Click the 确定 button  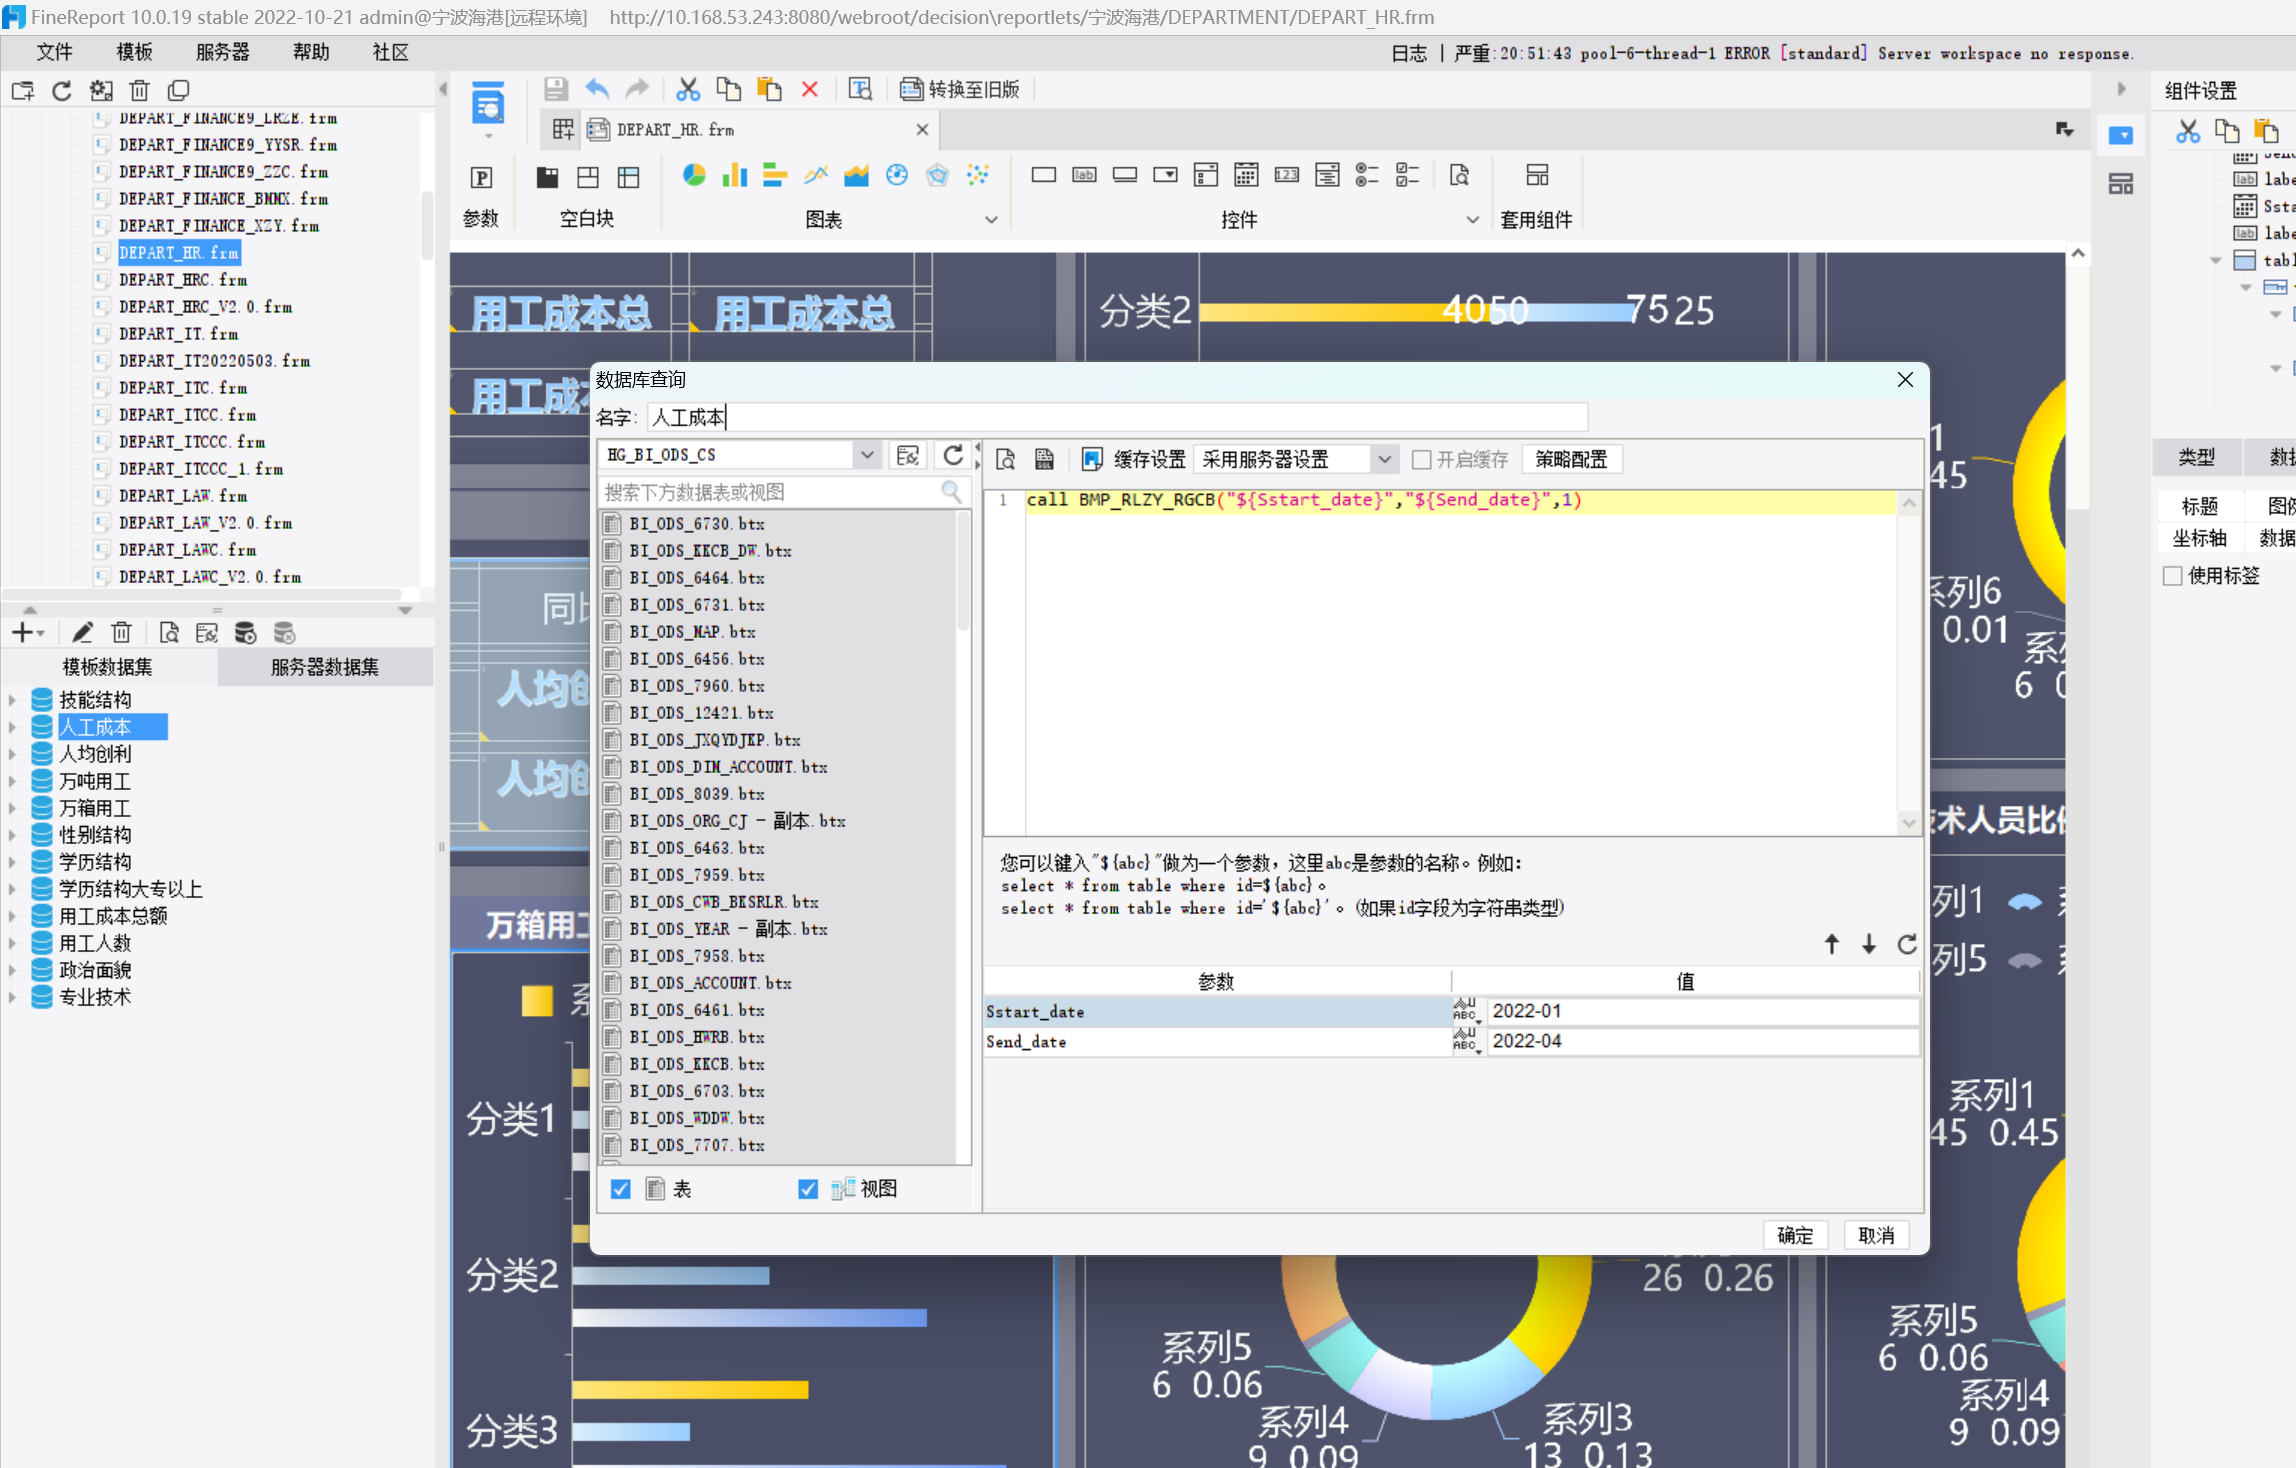[1794, 1235]
